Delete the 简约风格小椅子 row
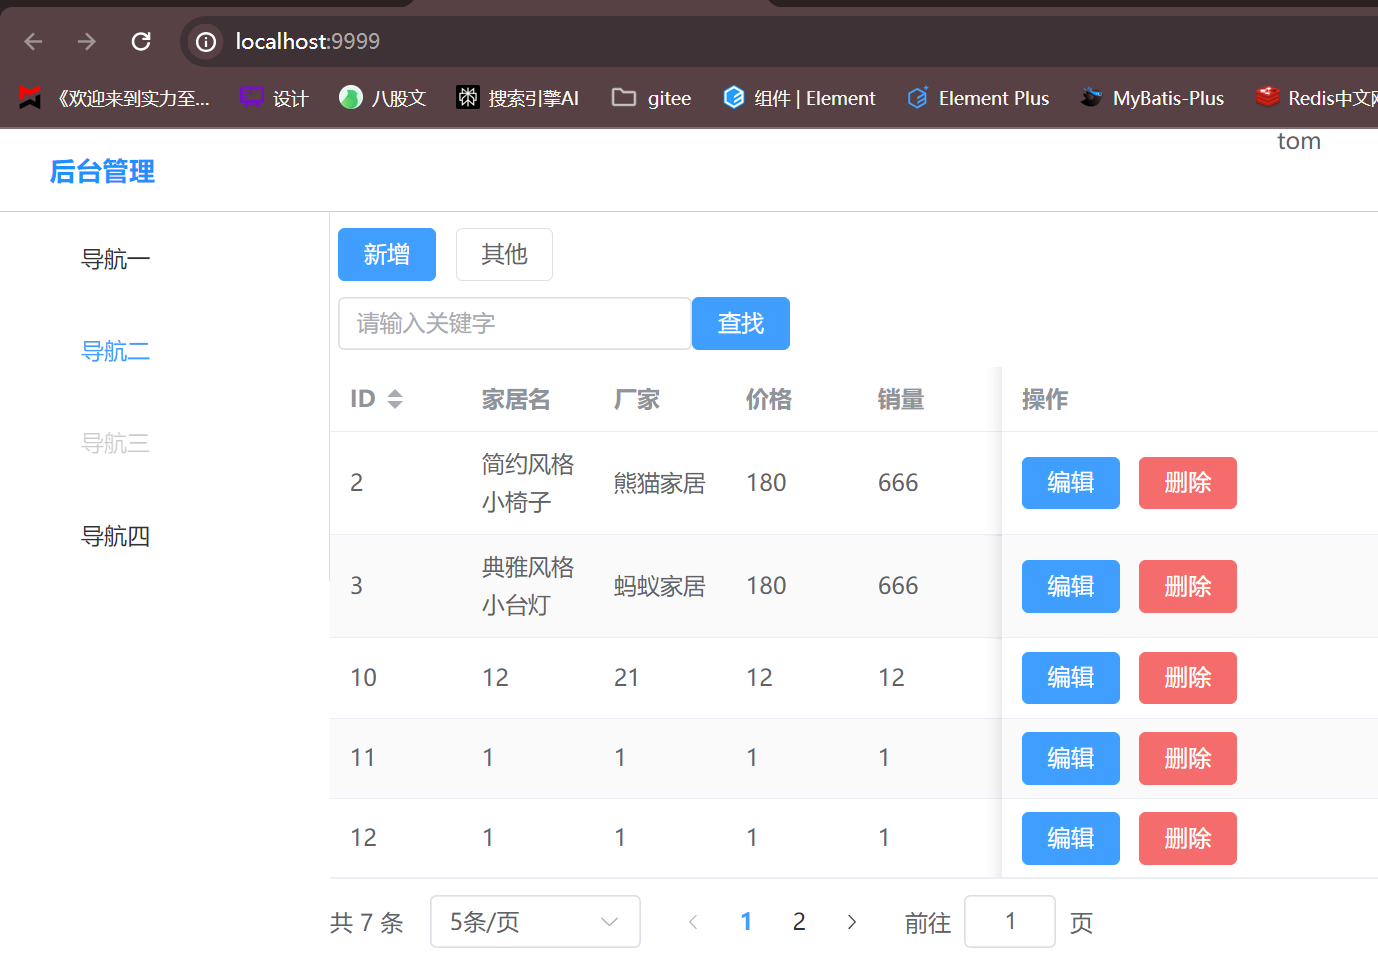1378x954 pixels. click(x=1188, y=483)
